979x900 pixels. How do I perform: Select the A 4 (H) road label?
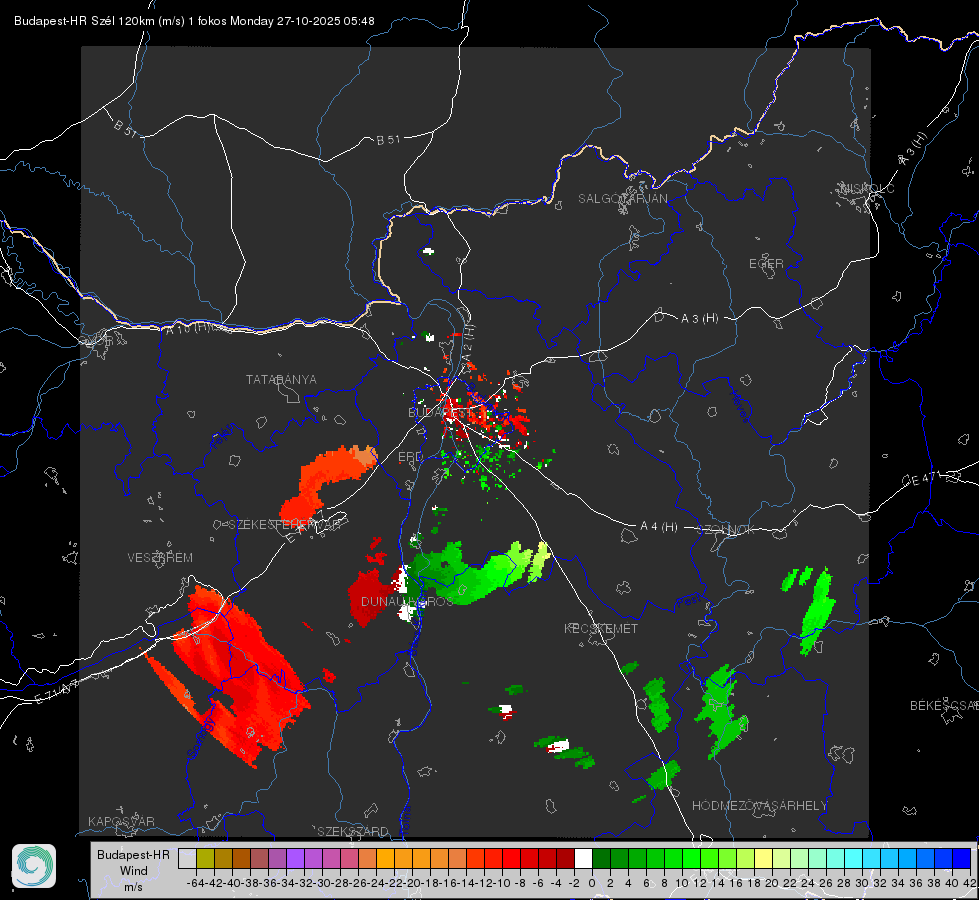[659, 527]
